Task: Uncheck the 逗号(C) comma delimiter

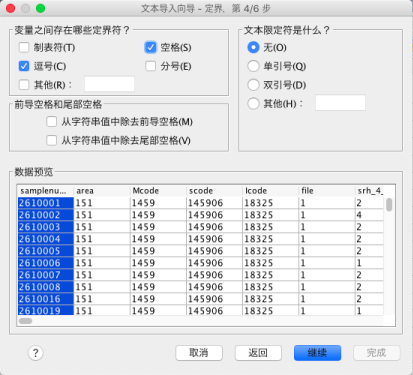Action: coord(24,66)
